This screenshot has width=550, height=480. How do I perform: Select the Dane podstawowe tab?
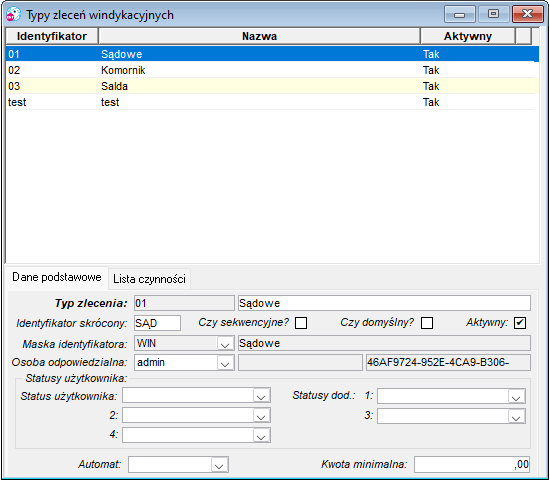click(57, 277)
